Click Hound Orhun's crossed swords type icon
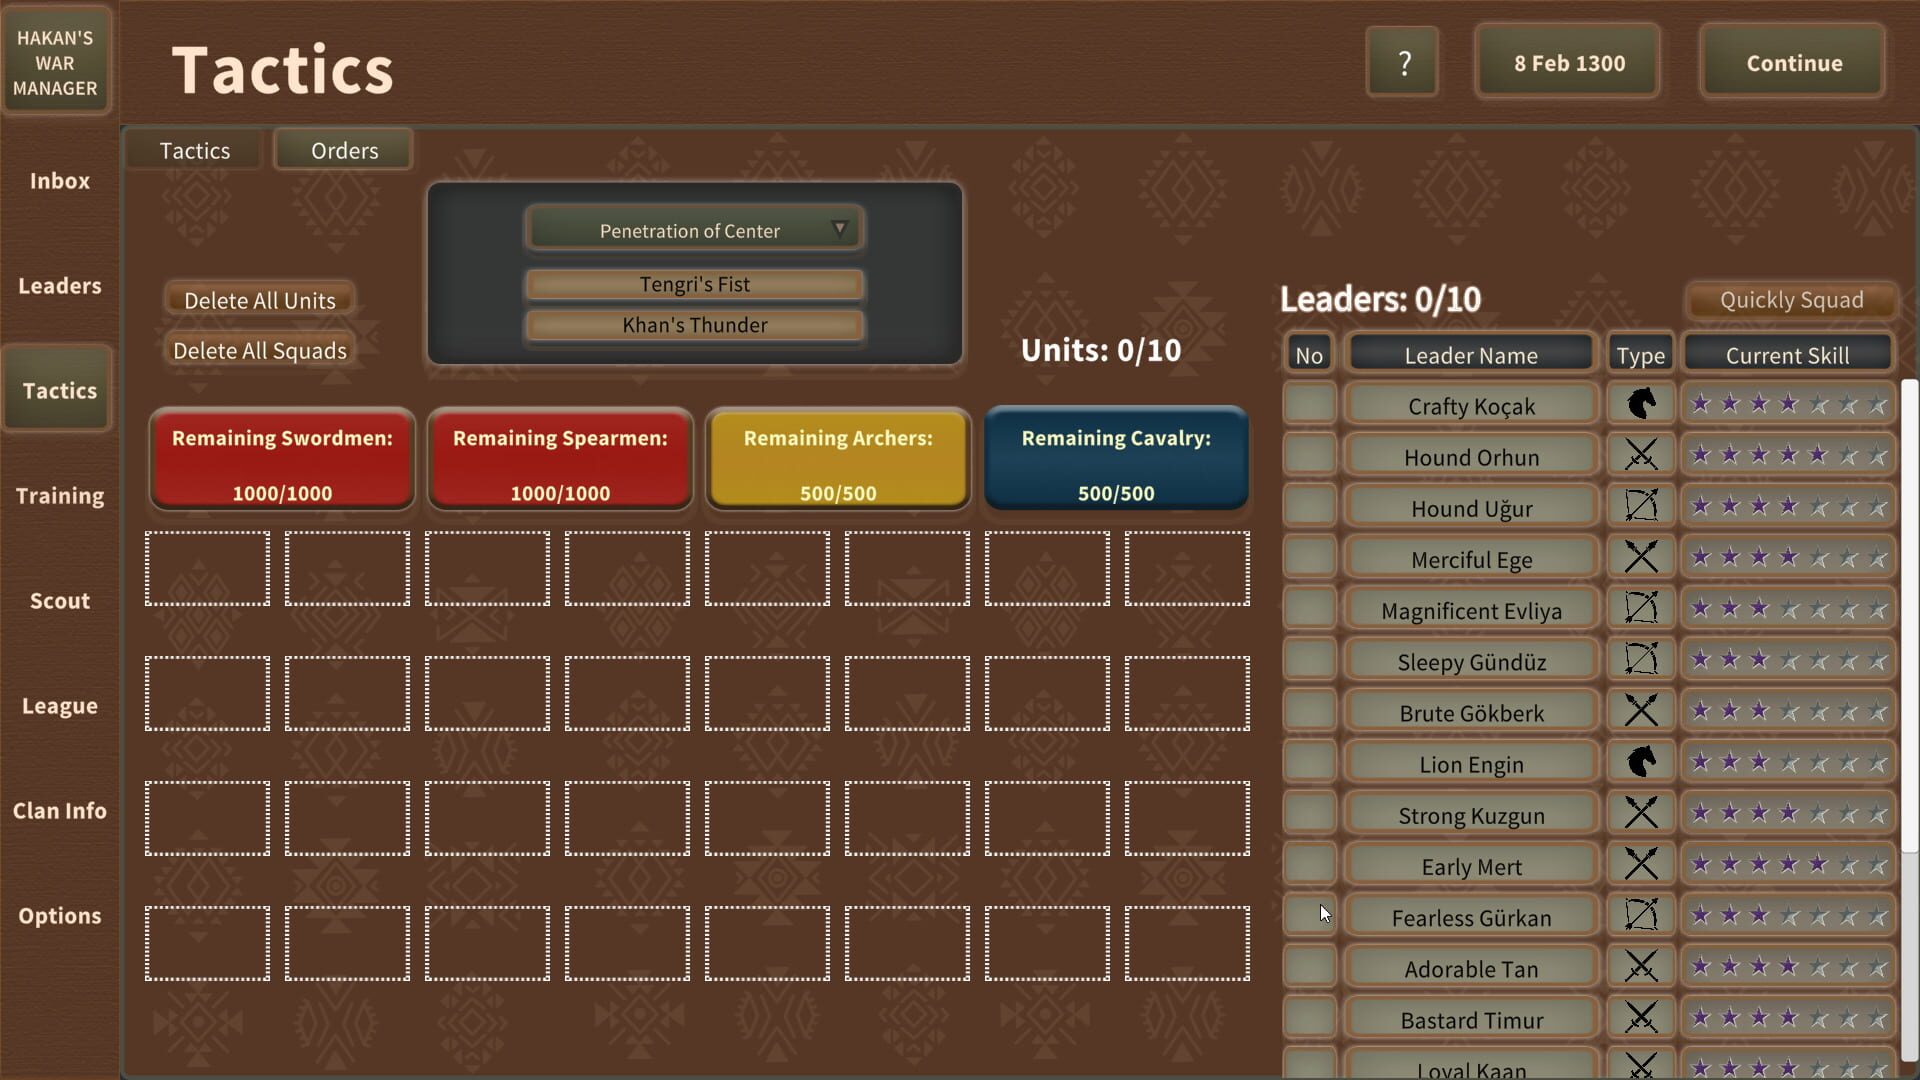This screenshot has height=1080, width=1920. pyautogui.click(x=1640, y=456)
